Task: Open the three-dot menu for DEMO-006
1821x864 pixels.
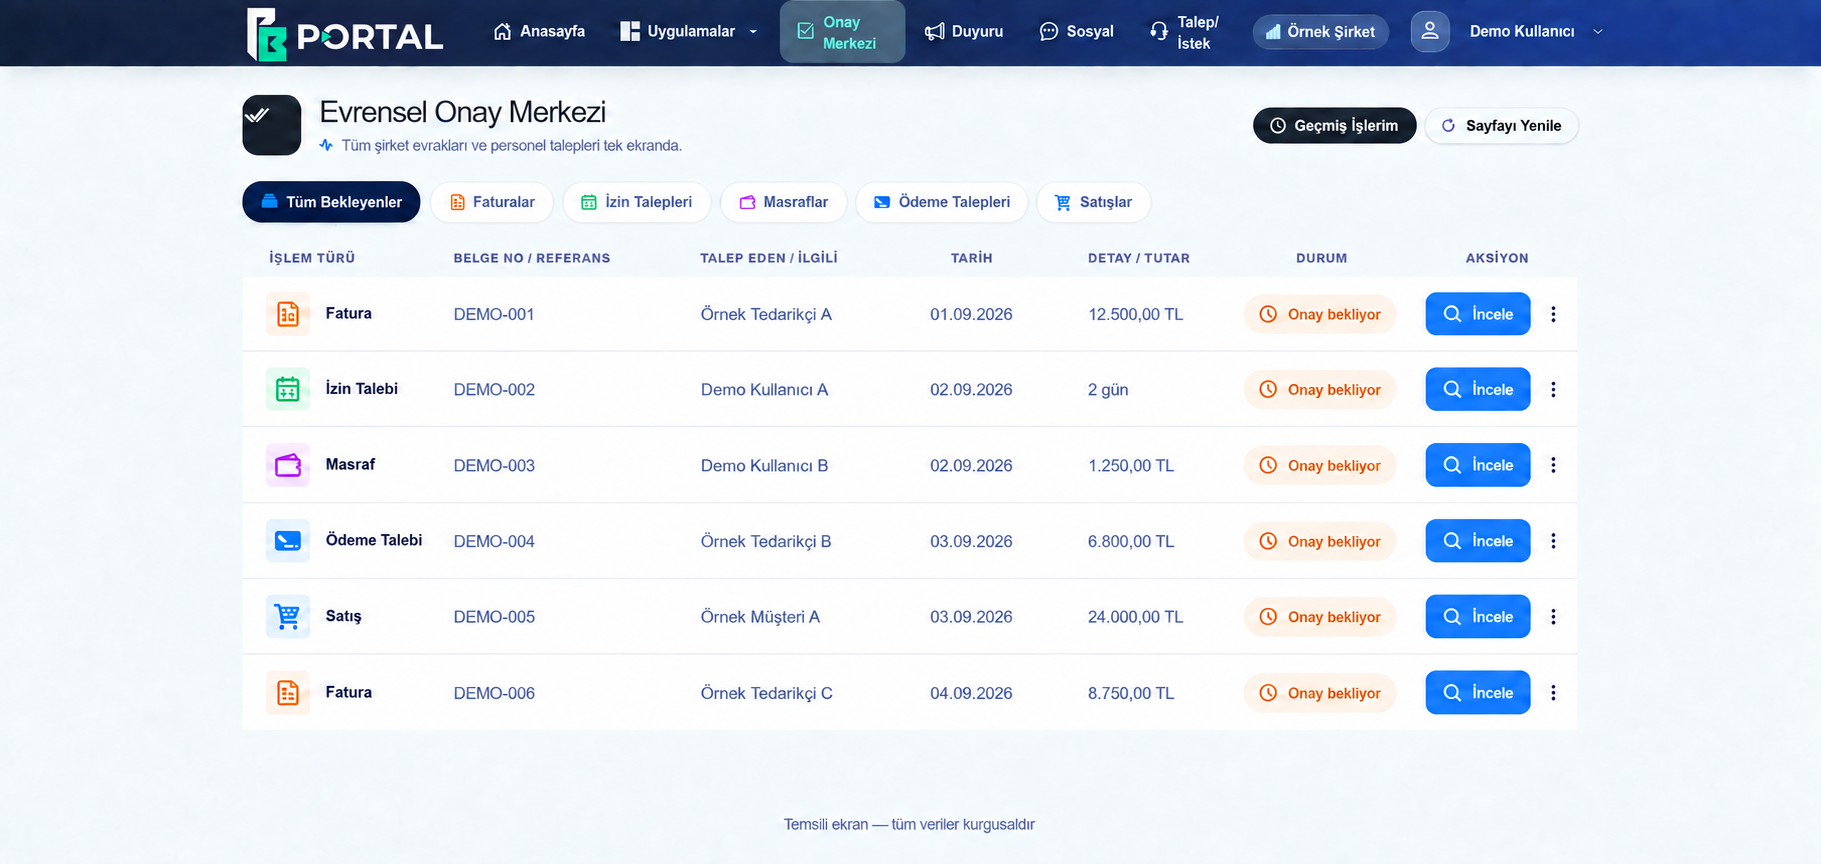Action: [1553, 692]
